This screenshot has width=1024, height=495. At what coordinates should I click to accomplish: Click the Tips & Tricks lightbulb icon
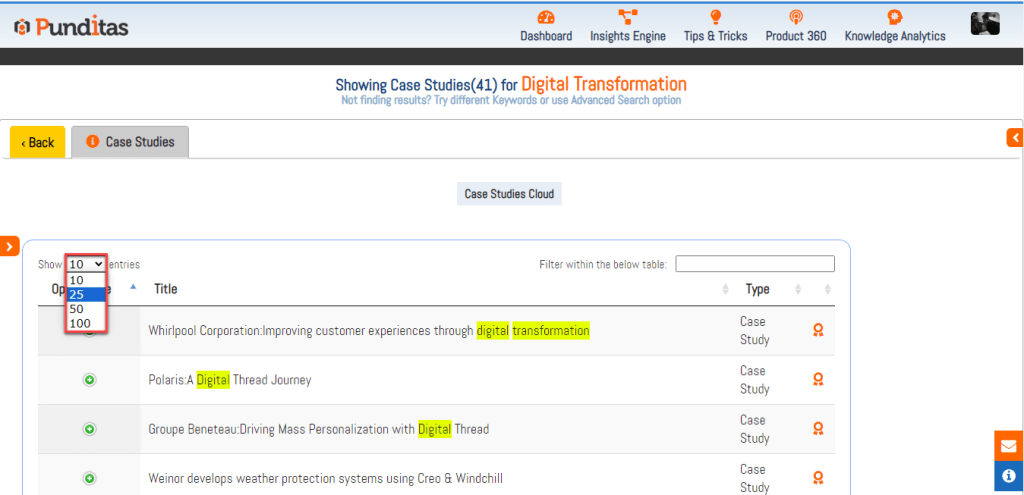pyautogui.click(x=715, y=18)
